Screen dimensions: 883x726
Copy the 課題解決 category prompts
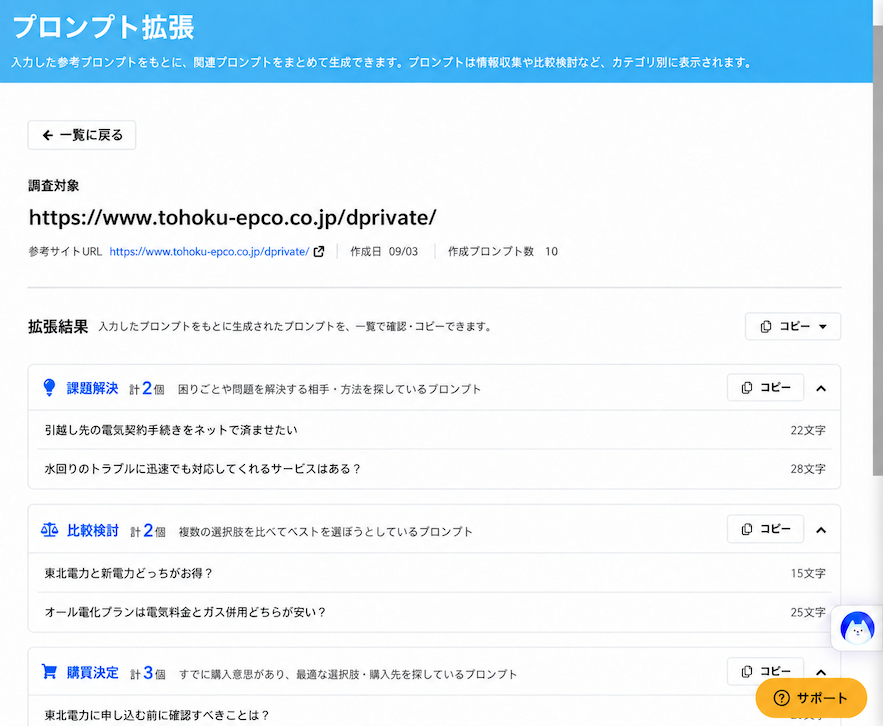pyautogui.click(x=765, y=388)
